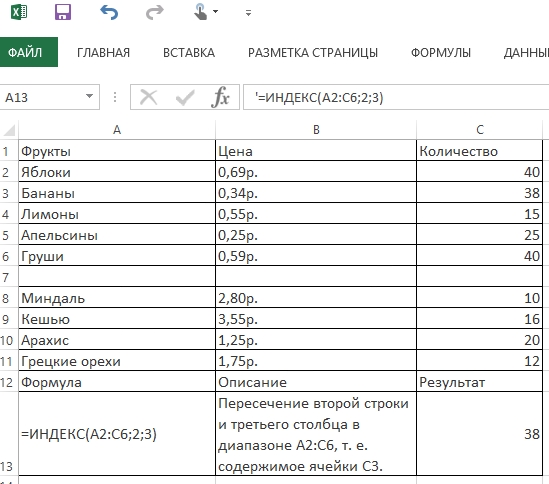The height and width of the screenshot is (484, 549).
Task: Click price cell 1,75р.
Action: [x=316, y=361]
